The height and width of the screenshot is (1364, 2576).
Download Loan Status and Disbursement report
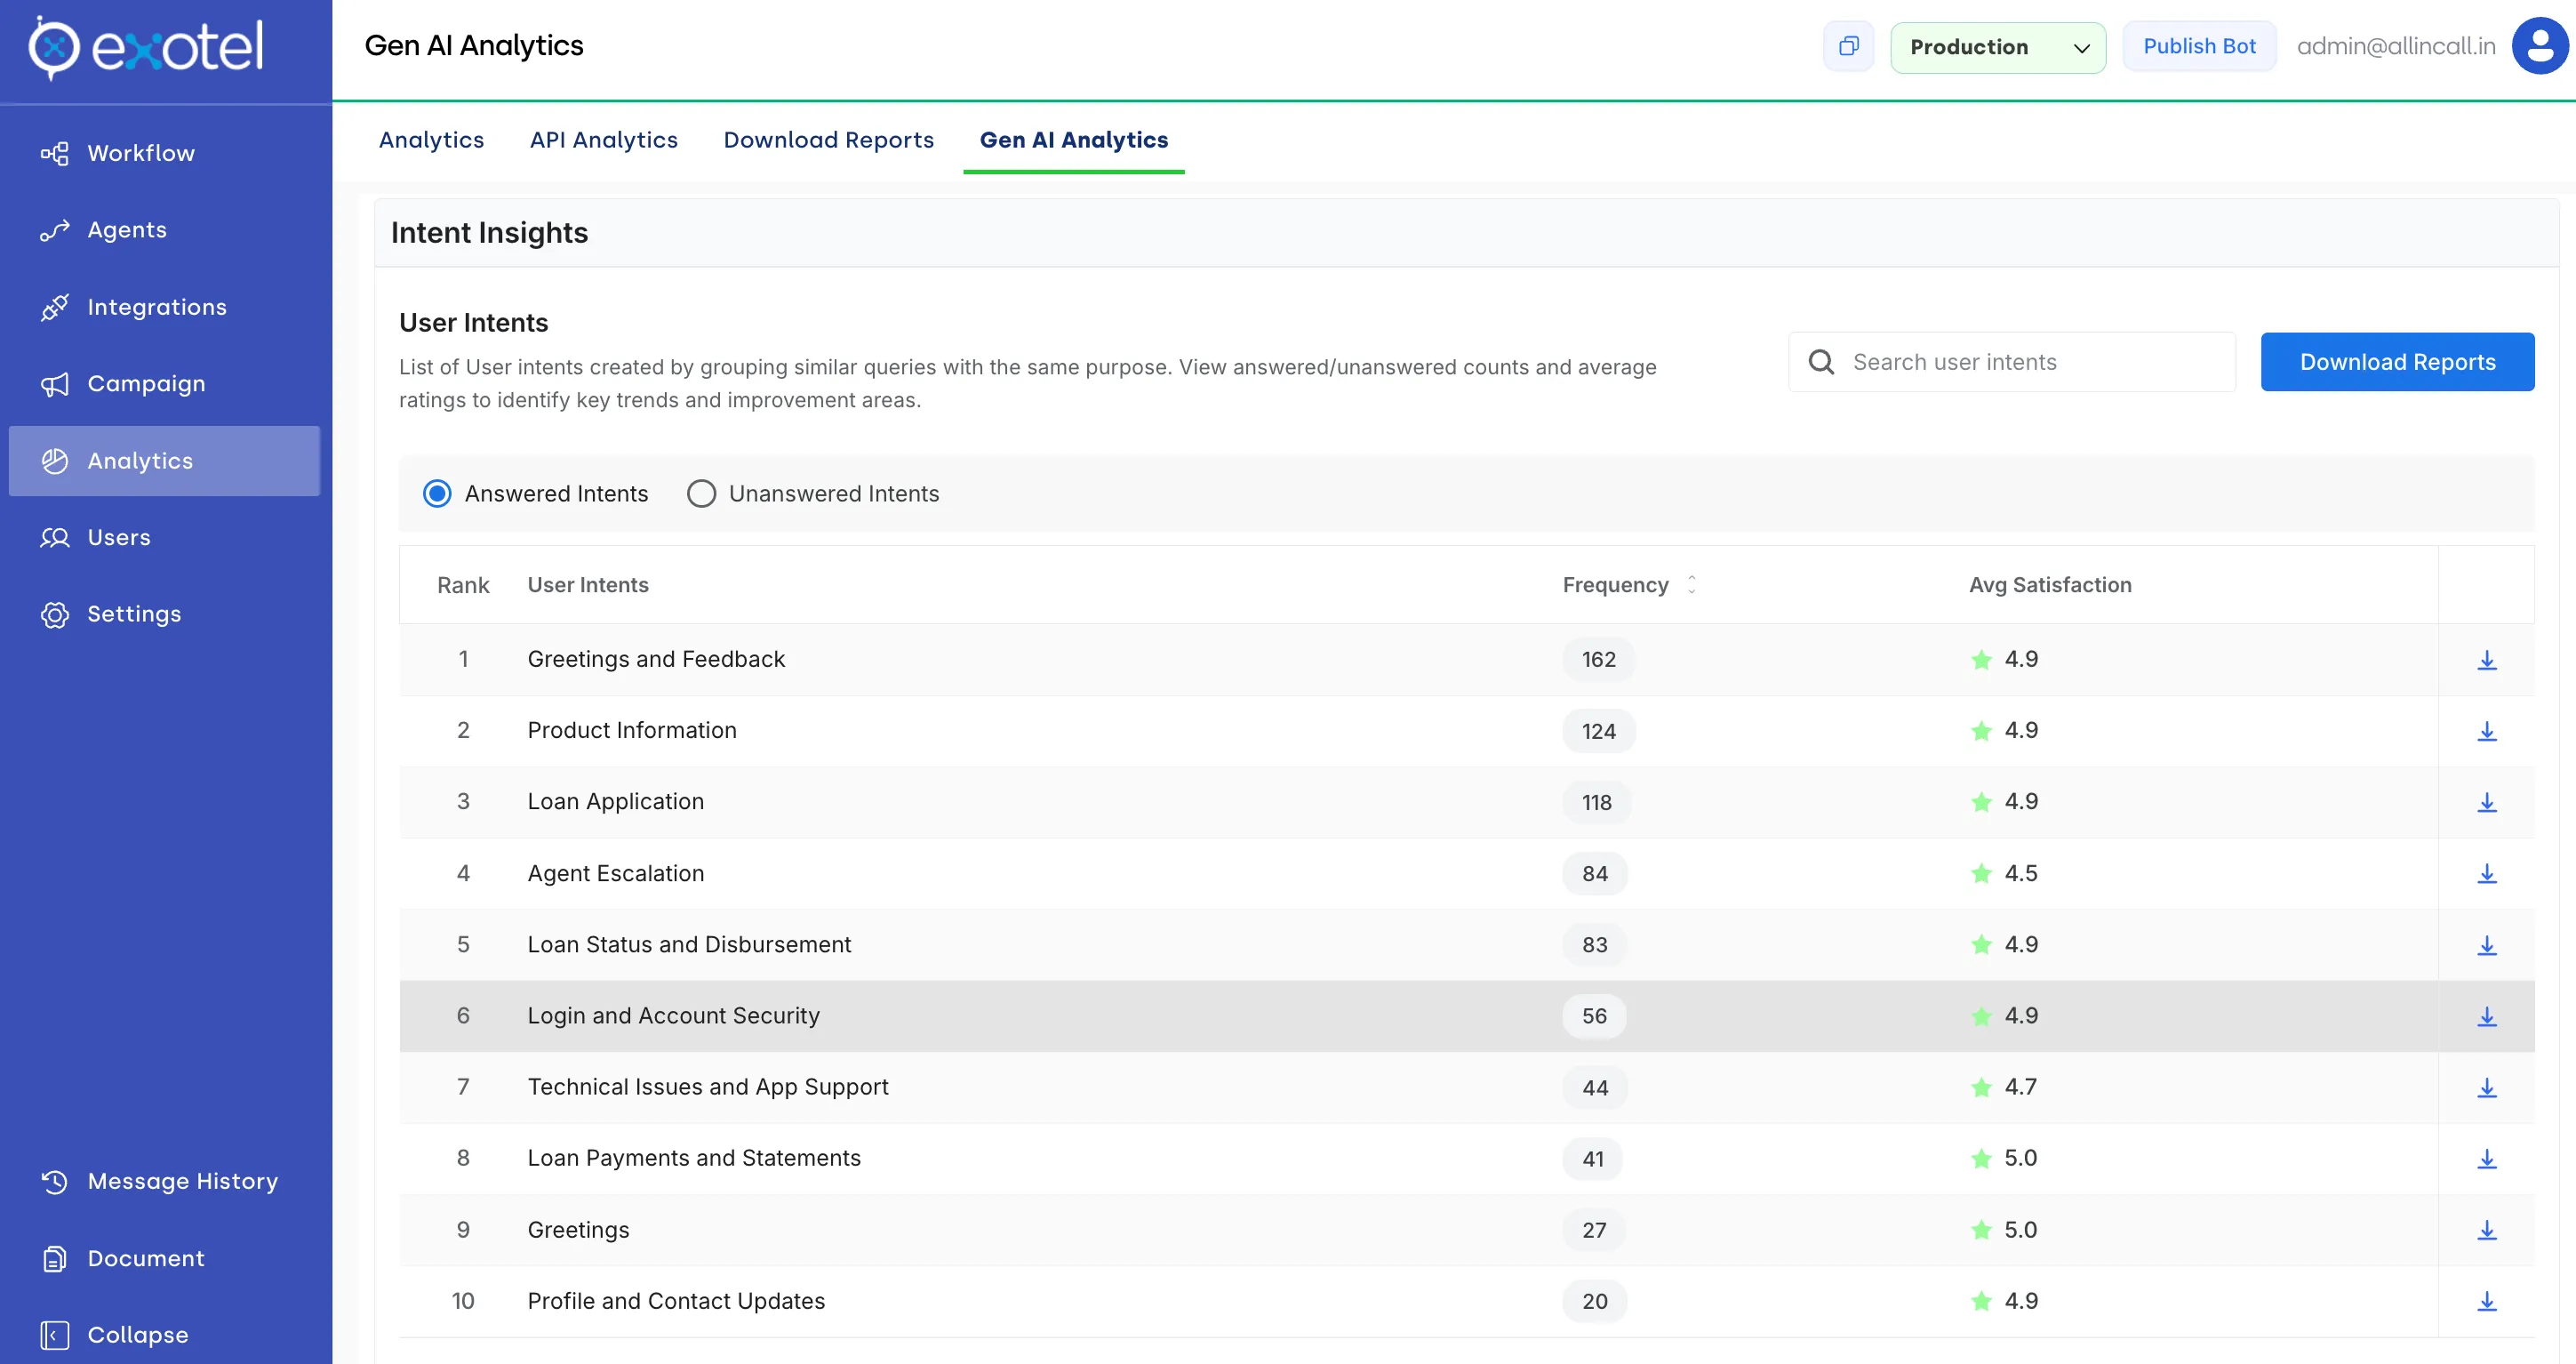pyautogui.click(x=2487, y=945)
